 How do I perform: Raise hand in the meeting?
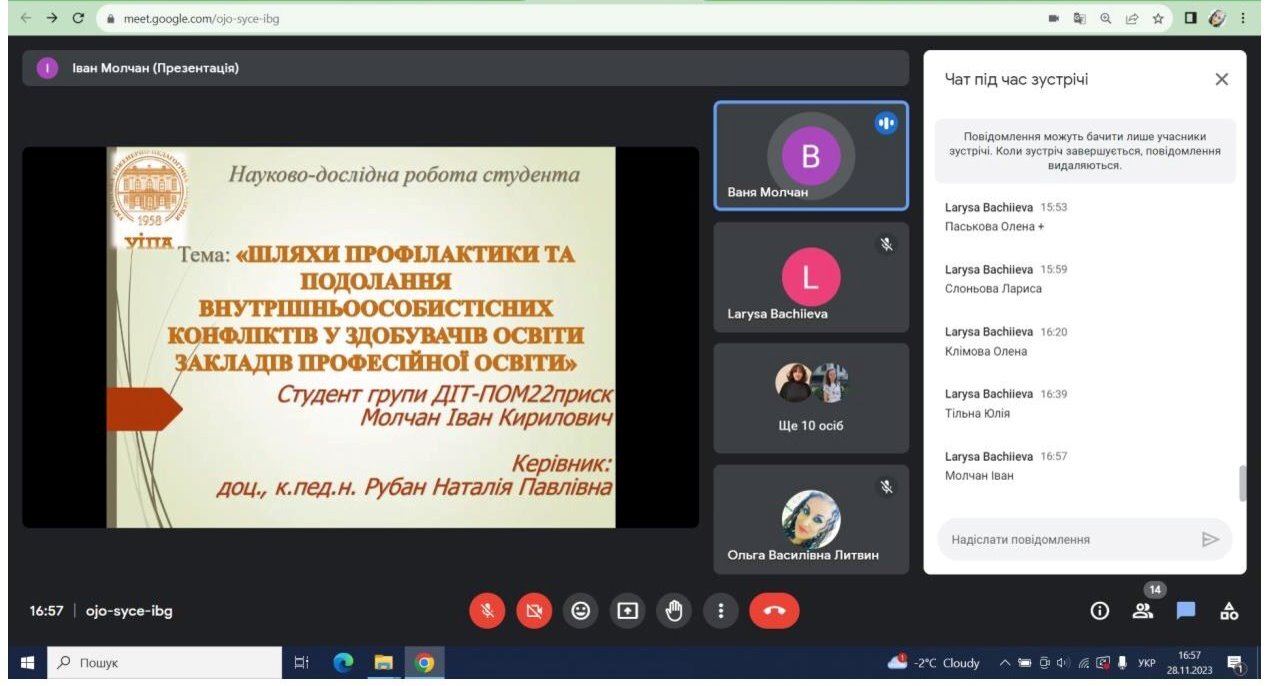[674, 611]
